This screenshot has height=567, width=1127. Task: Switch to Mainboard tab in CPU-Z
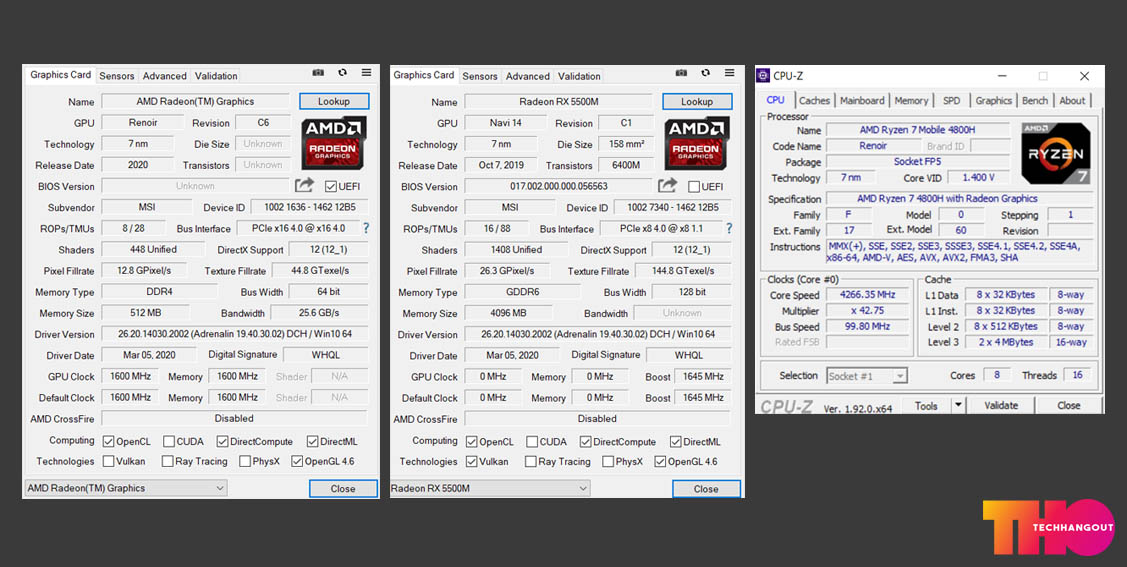coord(862,101)
